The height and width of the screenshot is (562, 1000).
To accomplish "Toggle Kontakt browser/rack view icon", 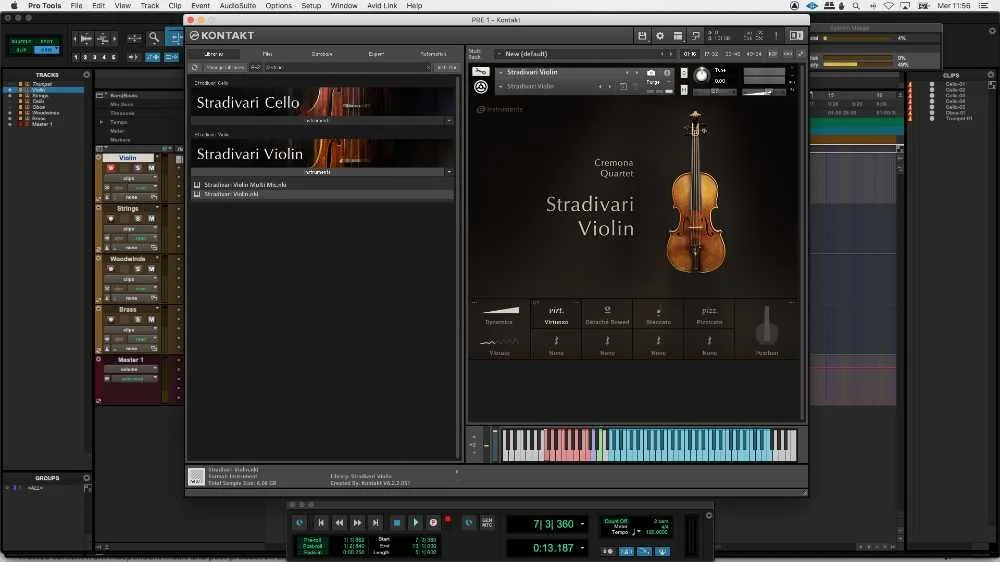I will [678, 36].
